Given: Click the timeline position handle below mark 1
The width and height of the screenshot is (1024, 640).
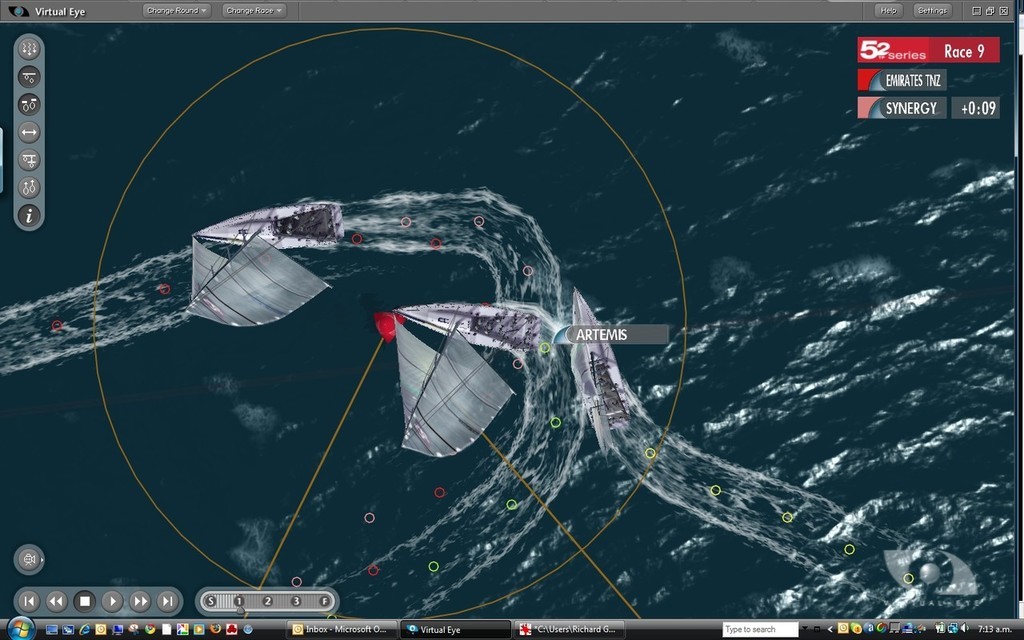Looking at the screenshot, I should (x=240, y=611).
